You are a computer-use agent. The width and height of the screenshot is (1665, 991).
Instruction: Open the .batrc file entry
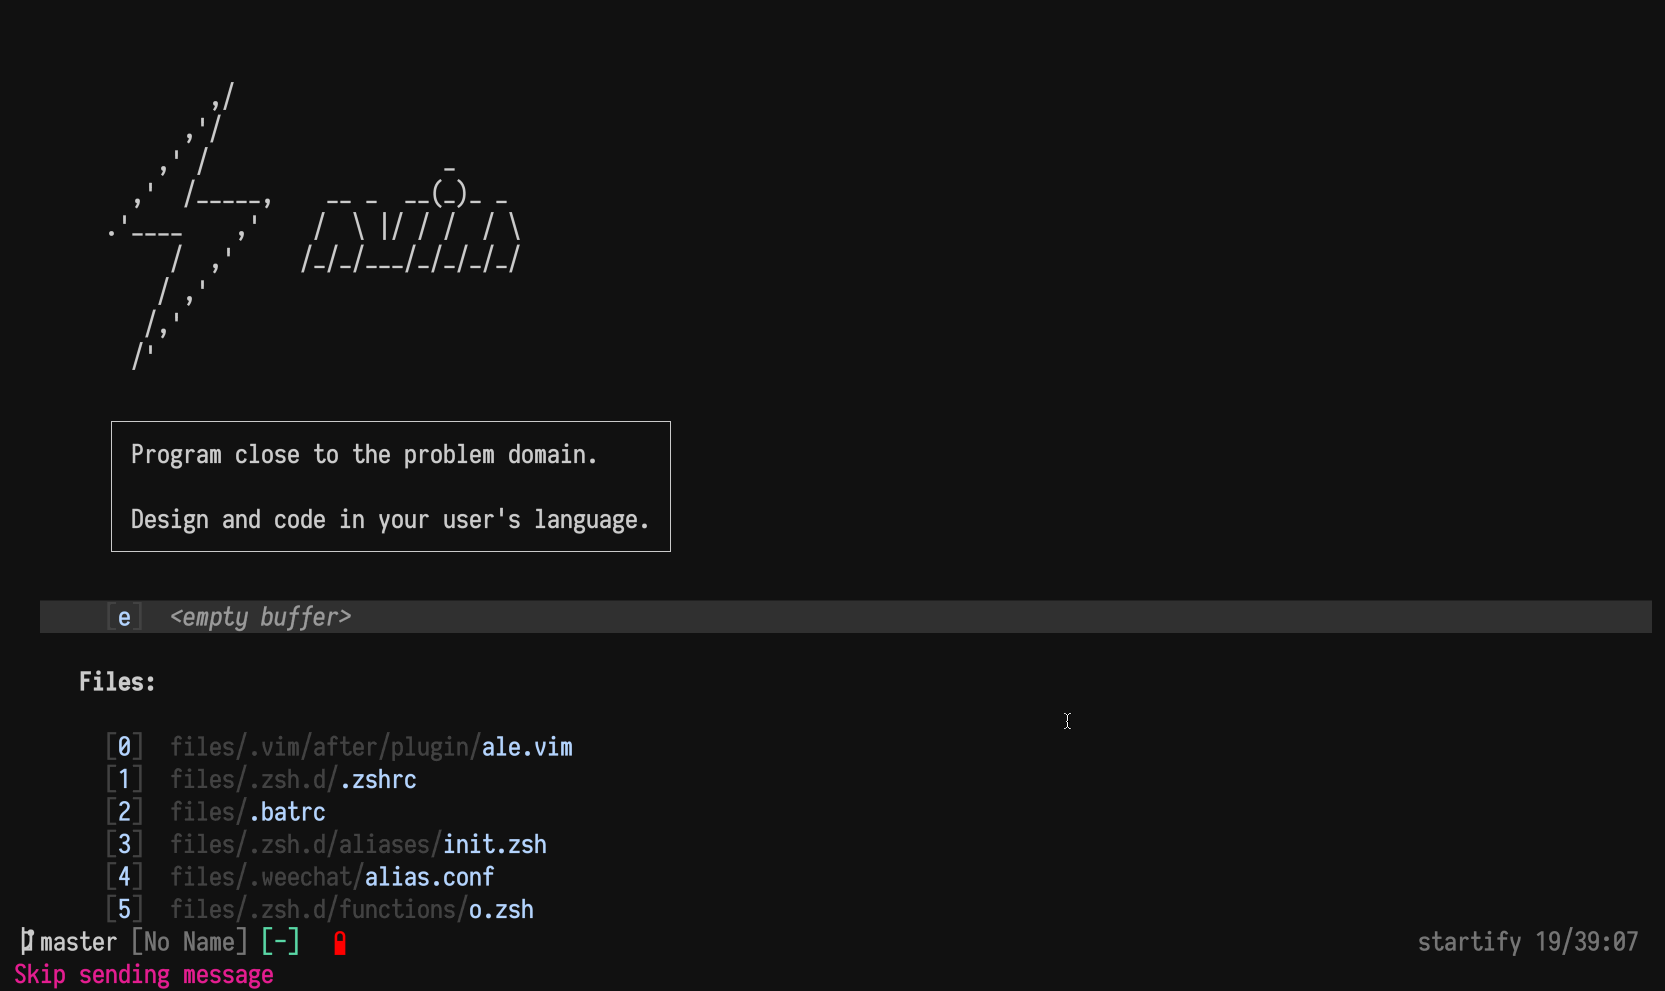(248, 812)
